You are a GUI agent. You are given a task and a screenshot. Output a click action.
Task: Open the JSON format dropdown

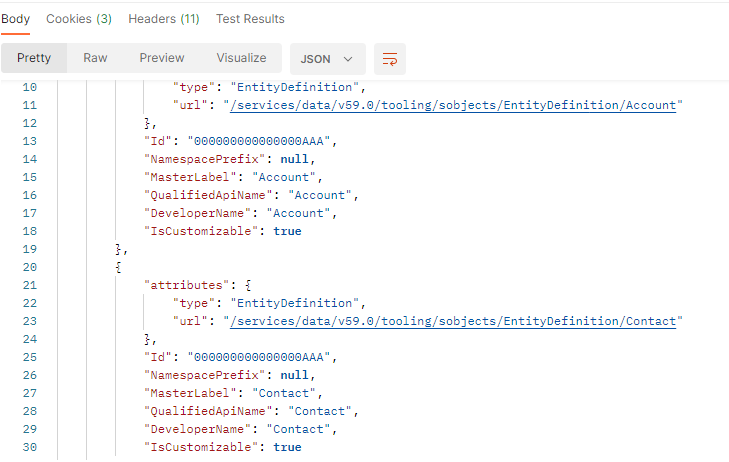328,59
